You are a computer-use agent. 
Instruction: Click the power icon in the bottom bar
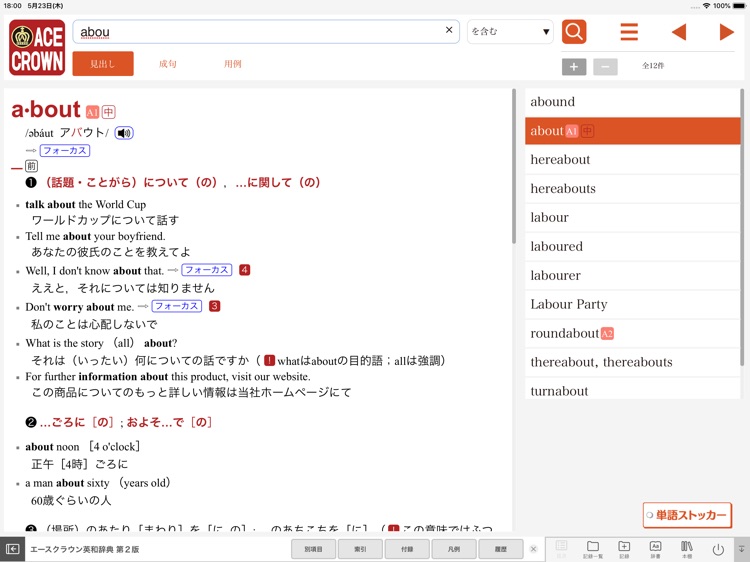pos(718,550)
